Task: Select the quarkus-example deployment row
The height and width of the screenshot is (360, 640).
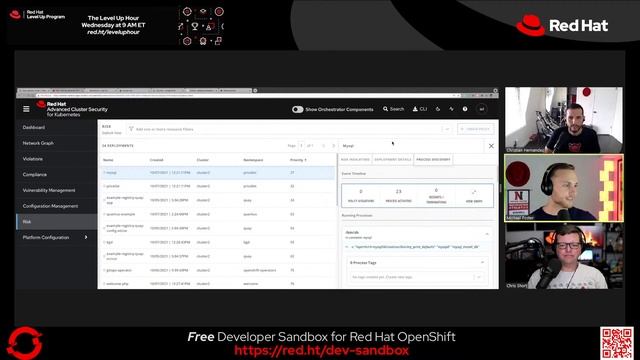Action: coord(217,214)
